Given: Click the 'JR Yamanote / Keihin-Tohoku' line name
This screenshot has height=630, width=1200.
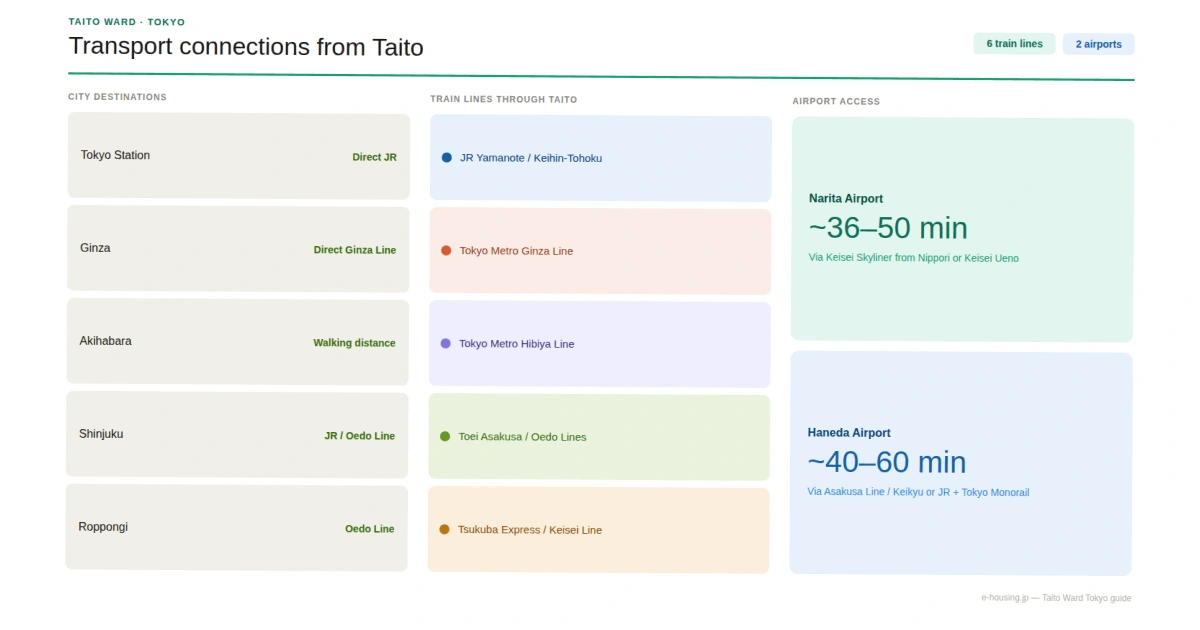Looking at the screenshot, I should point(531,158).
